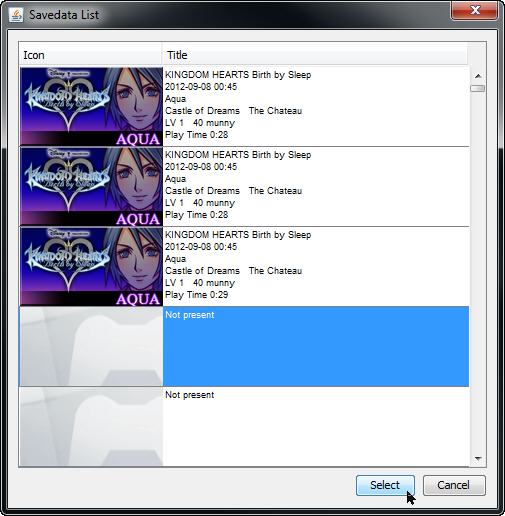Click the Select button
Viewport: 505px width, 516px height.
(385, 485)
